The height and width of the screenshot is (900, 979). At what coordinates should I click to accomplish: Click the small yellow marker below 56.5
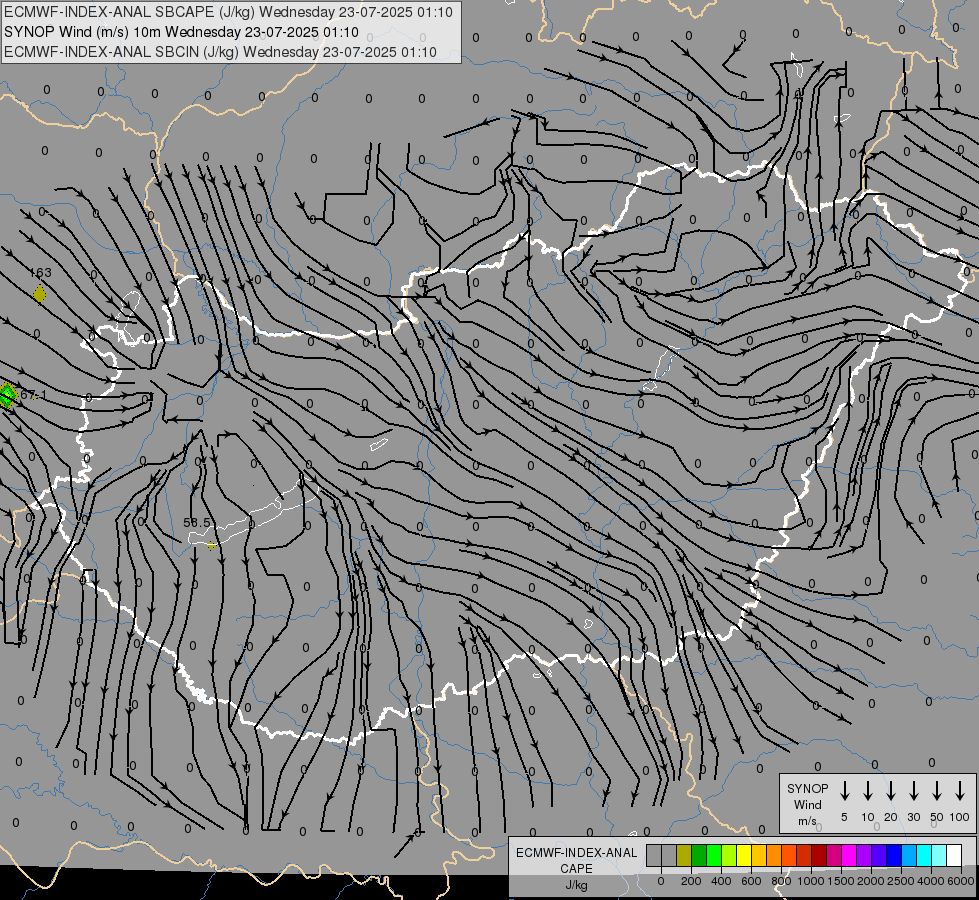[212, 546]
